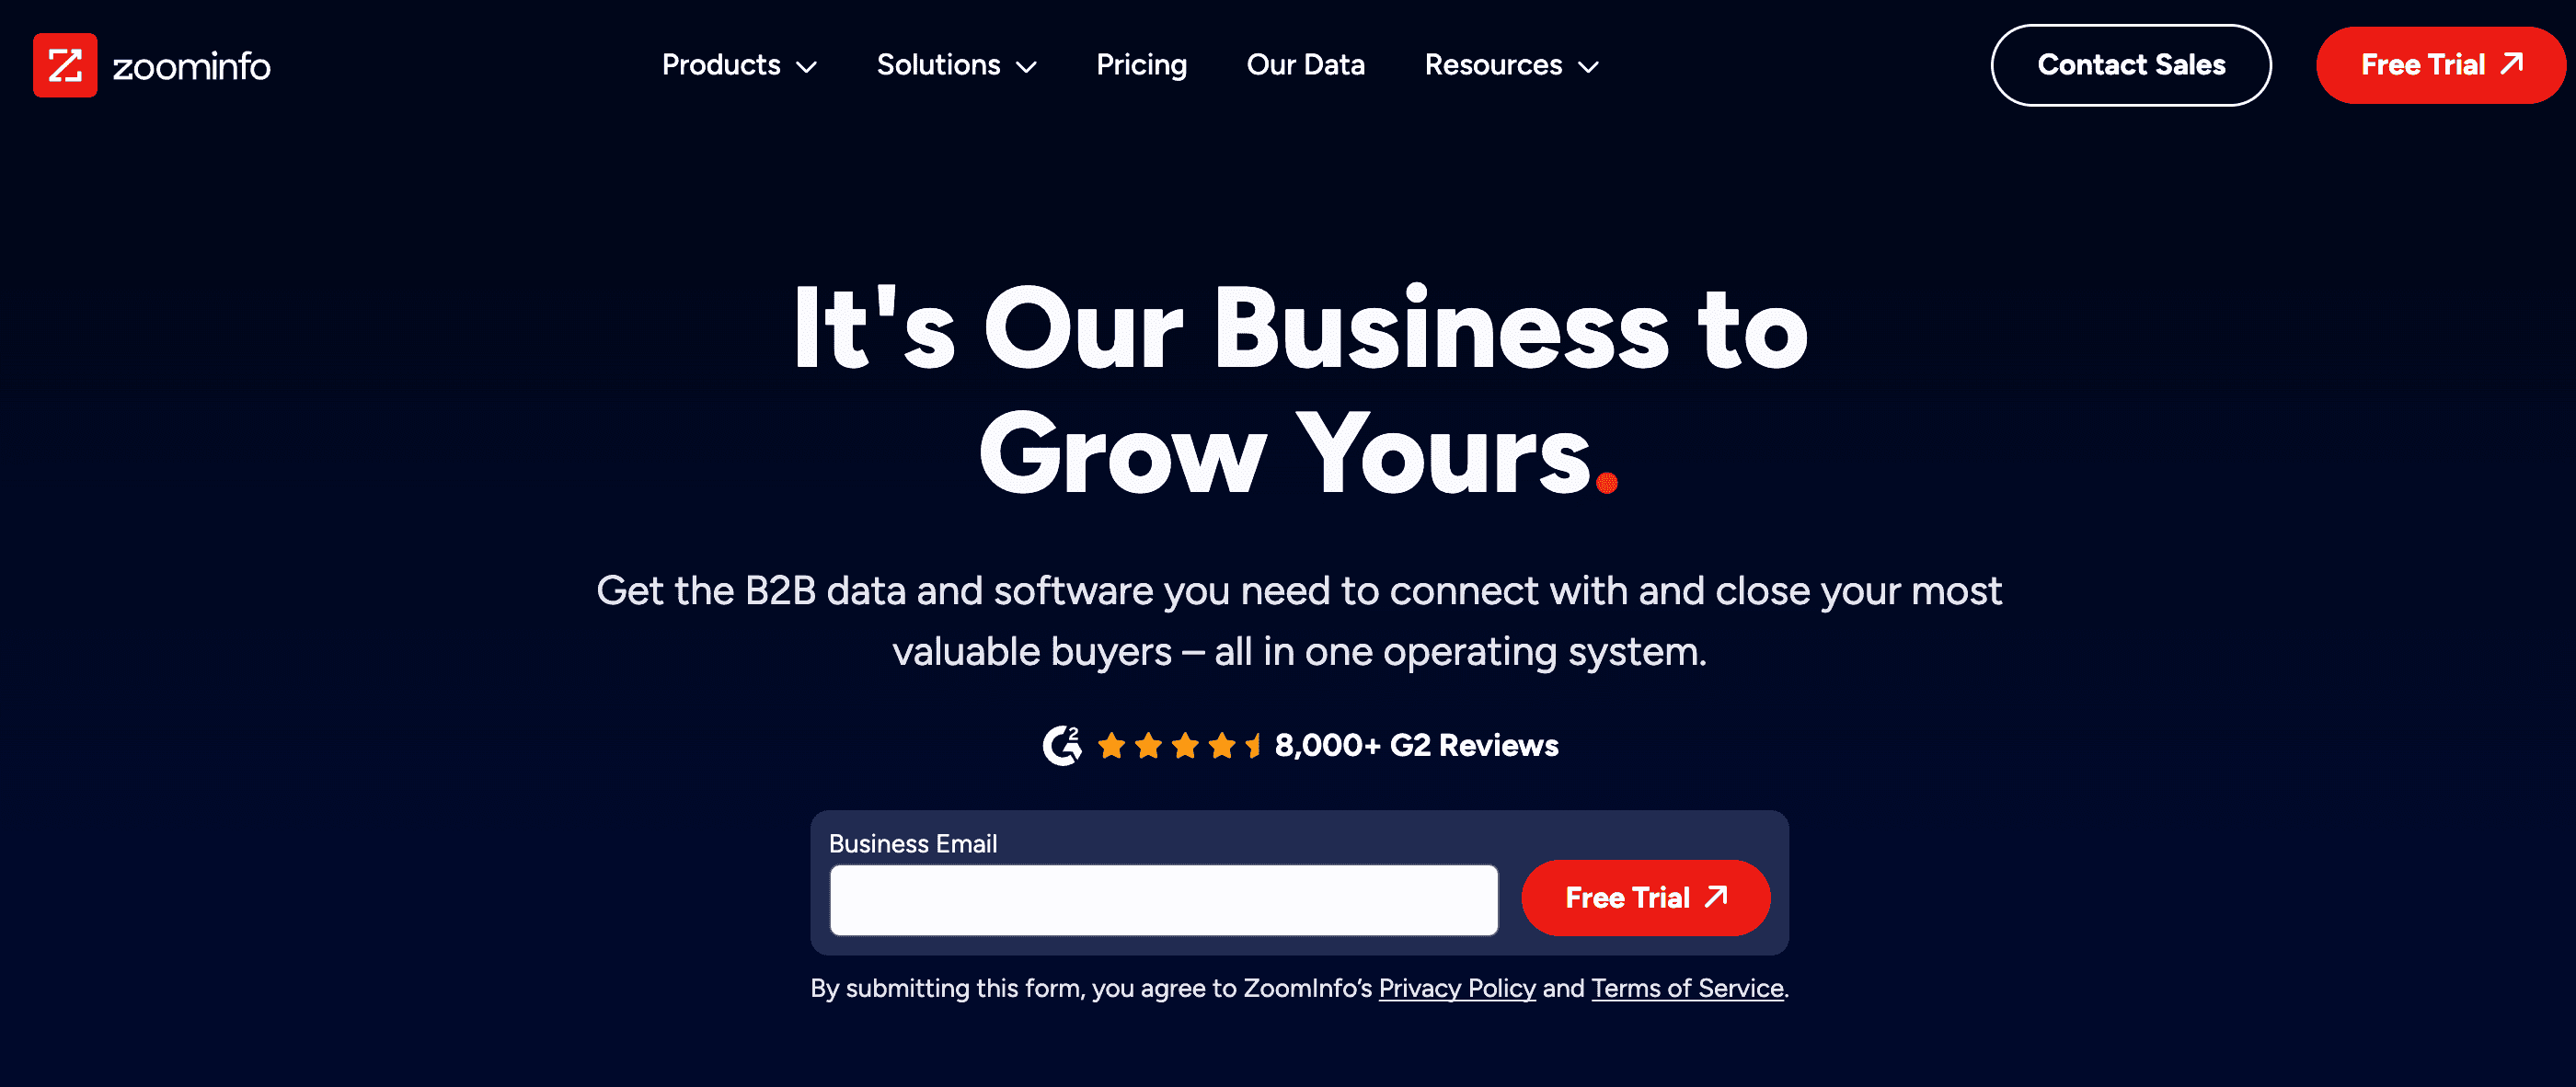
Task: Click the Contact Sales button
Action: [x=2131, y=65]
